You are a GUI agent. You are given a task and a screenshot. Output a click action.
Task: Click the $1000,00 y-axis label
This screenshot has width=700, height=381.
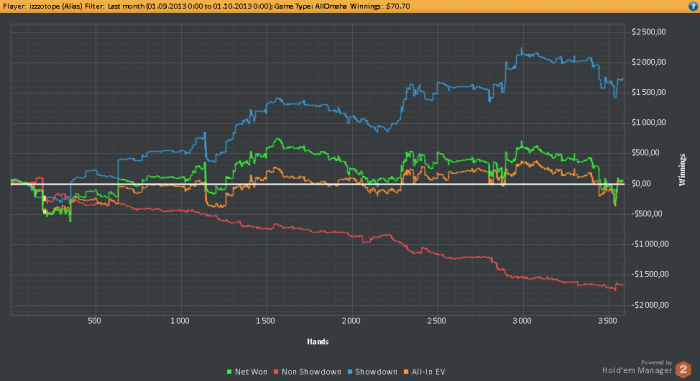click(649, 122)
